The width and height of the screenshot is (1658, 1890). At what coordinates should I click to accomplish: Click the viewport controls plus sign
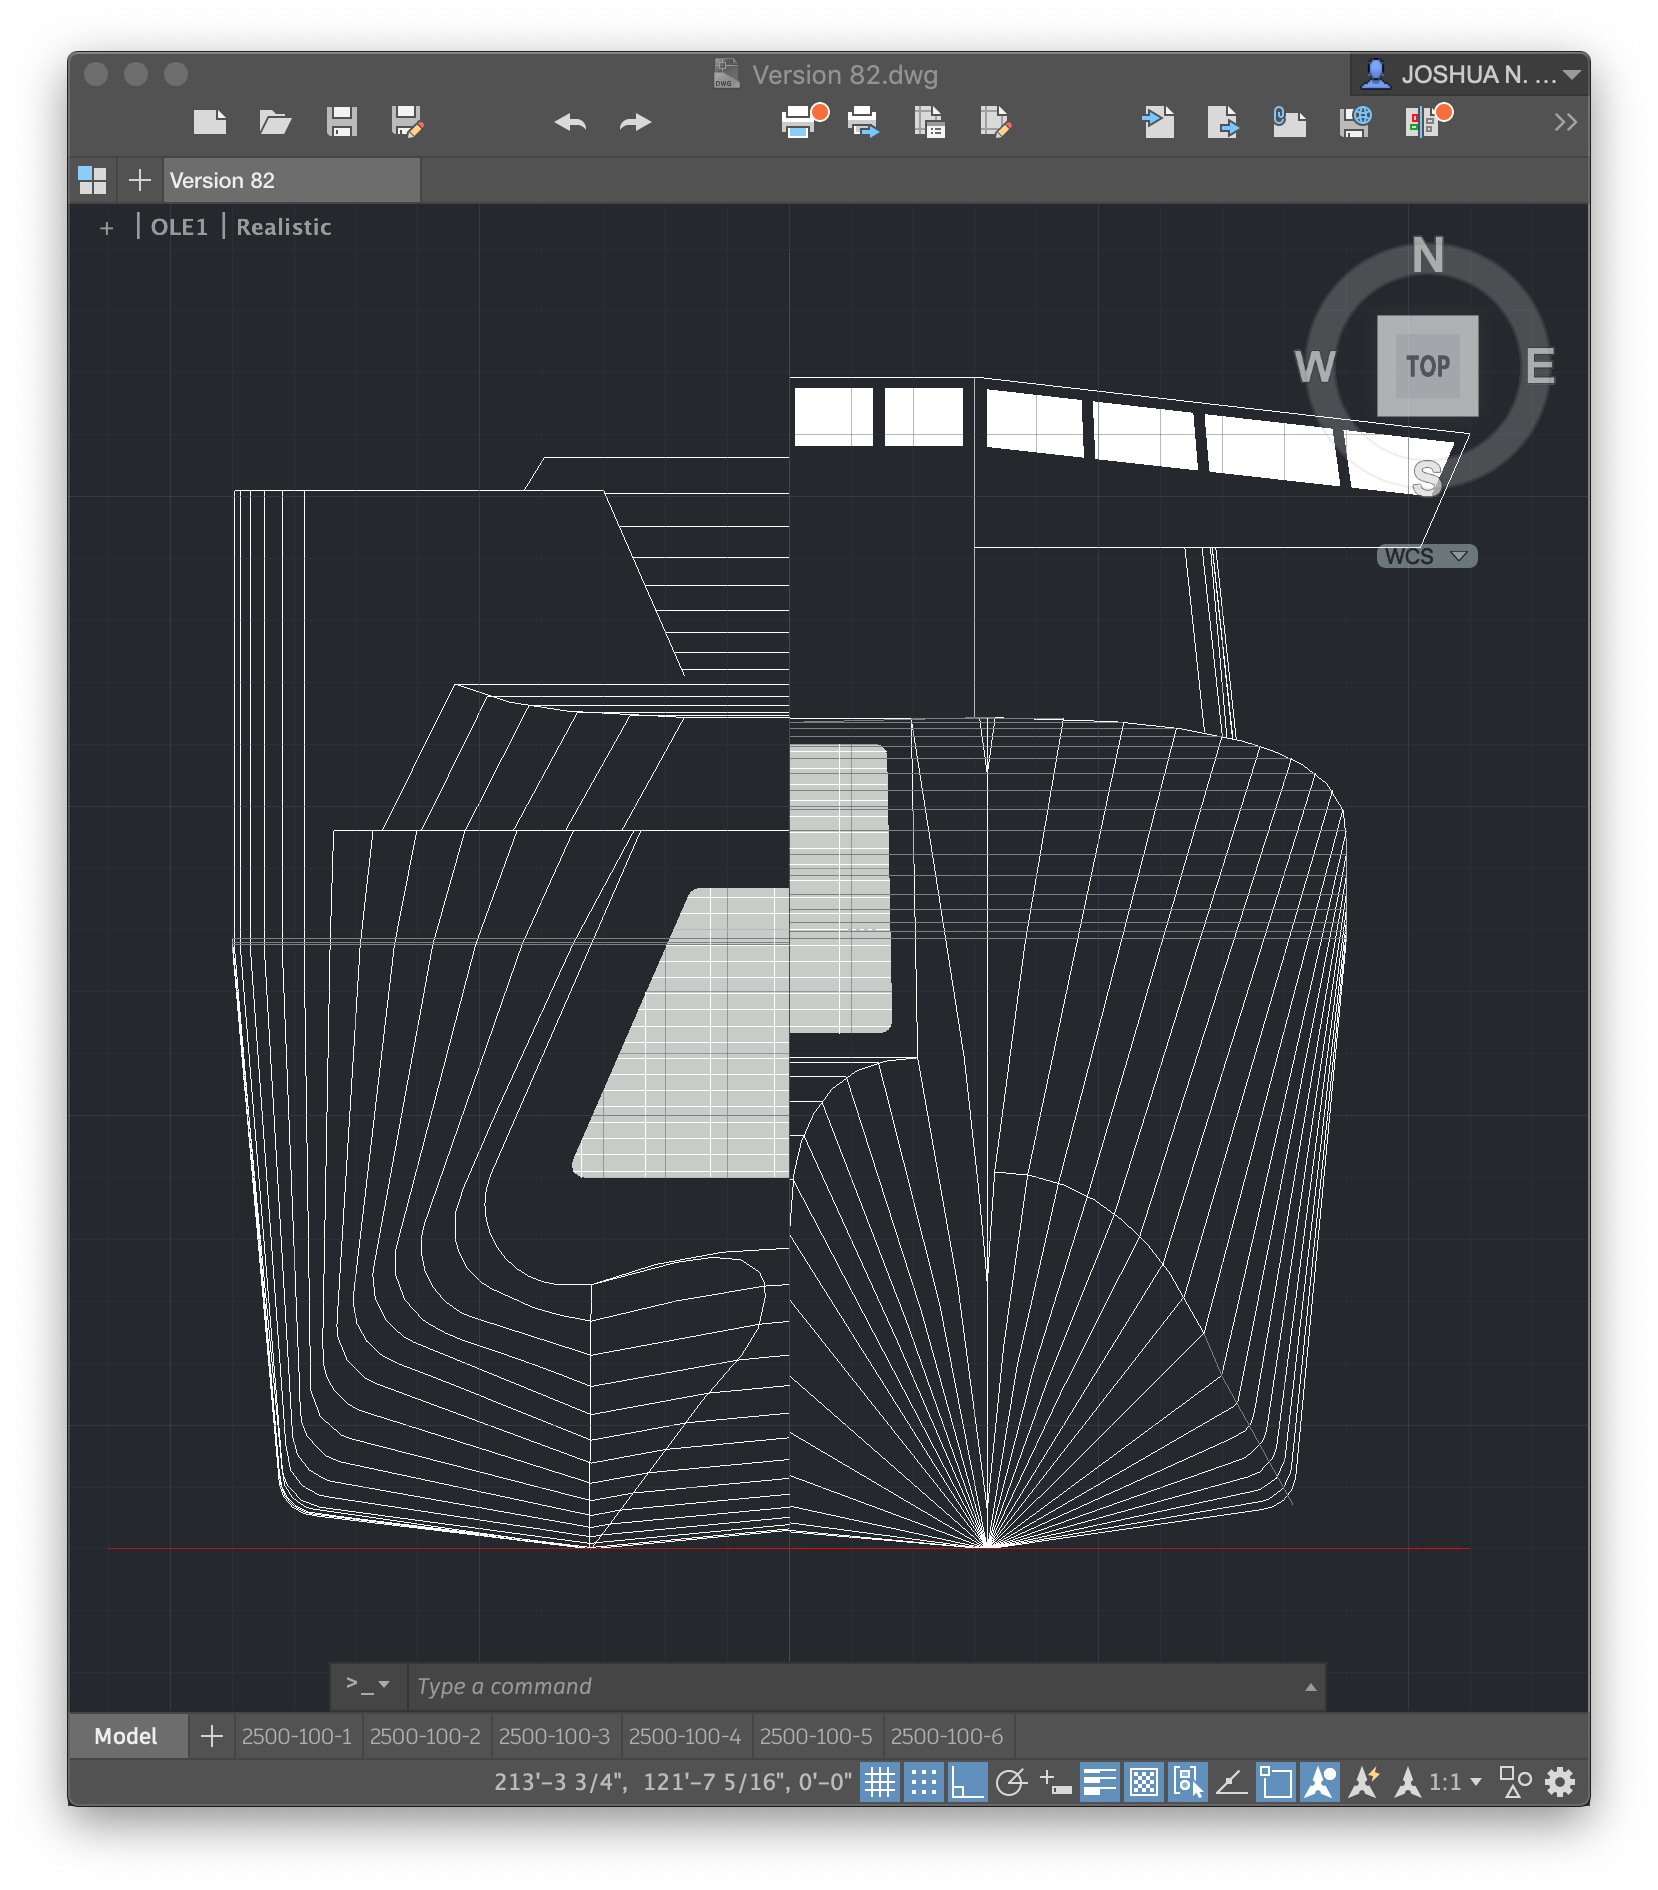[x=107, y=229]
